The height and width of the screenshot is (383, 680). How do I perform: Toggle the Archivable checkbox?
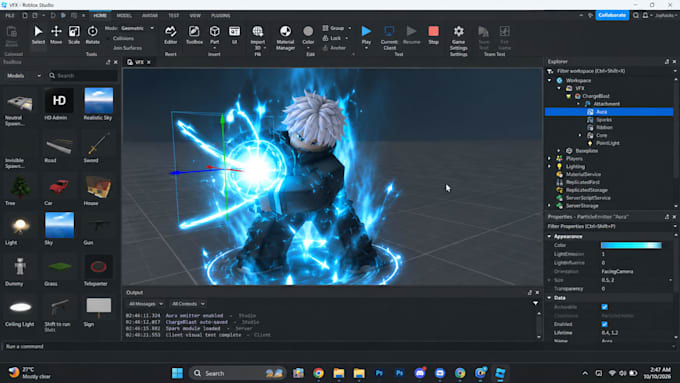tap(604, 307)
